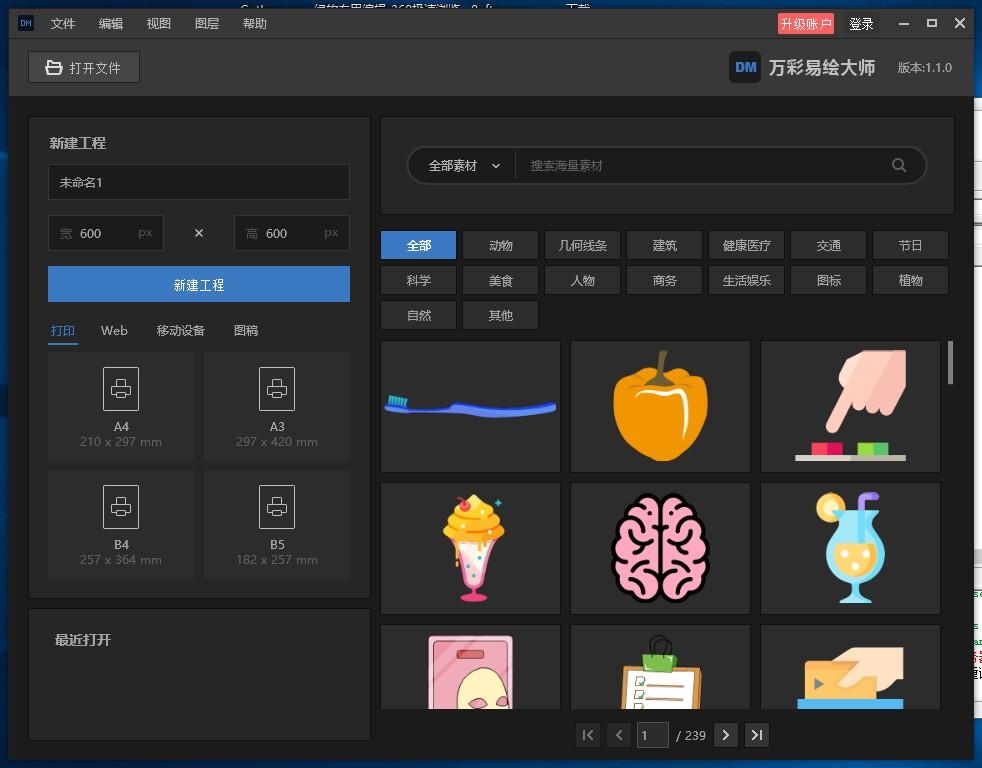Viewport: 982px width, 768px height.
Task: Click the 搜索海量素材 search box
Action: tap(701, 165)
